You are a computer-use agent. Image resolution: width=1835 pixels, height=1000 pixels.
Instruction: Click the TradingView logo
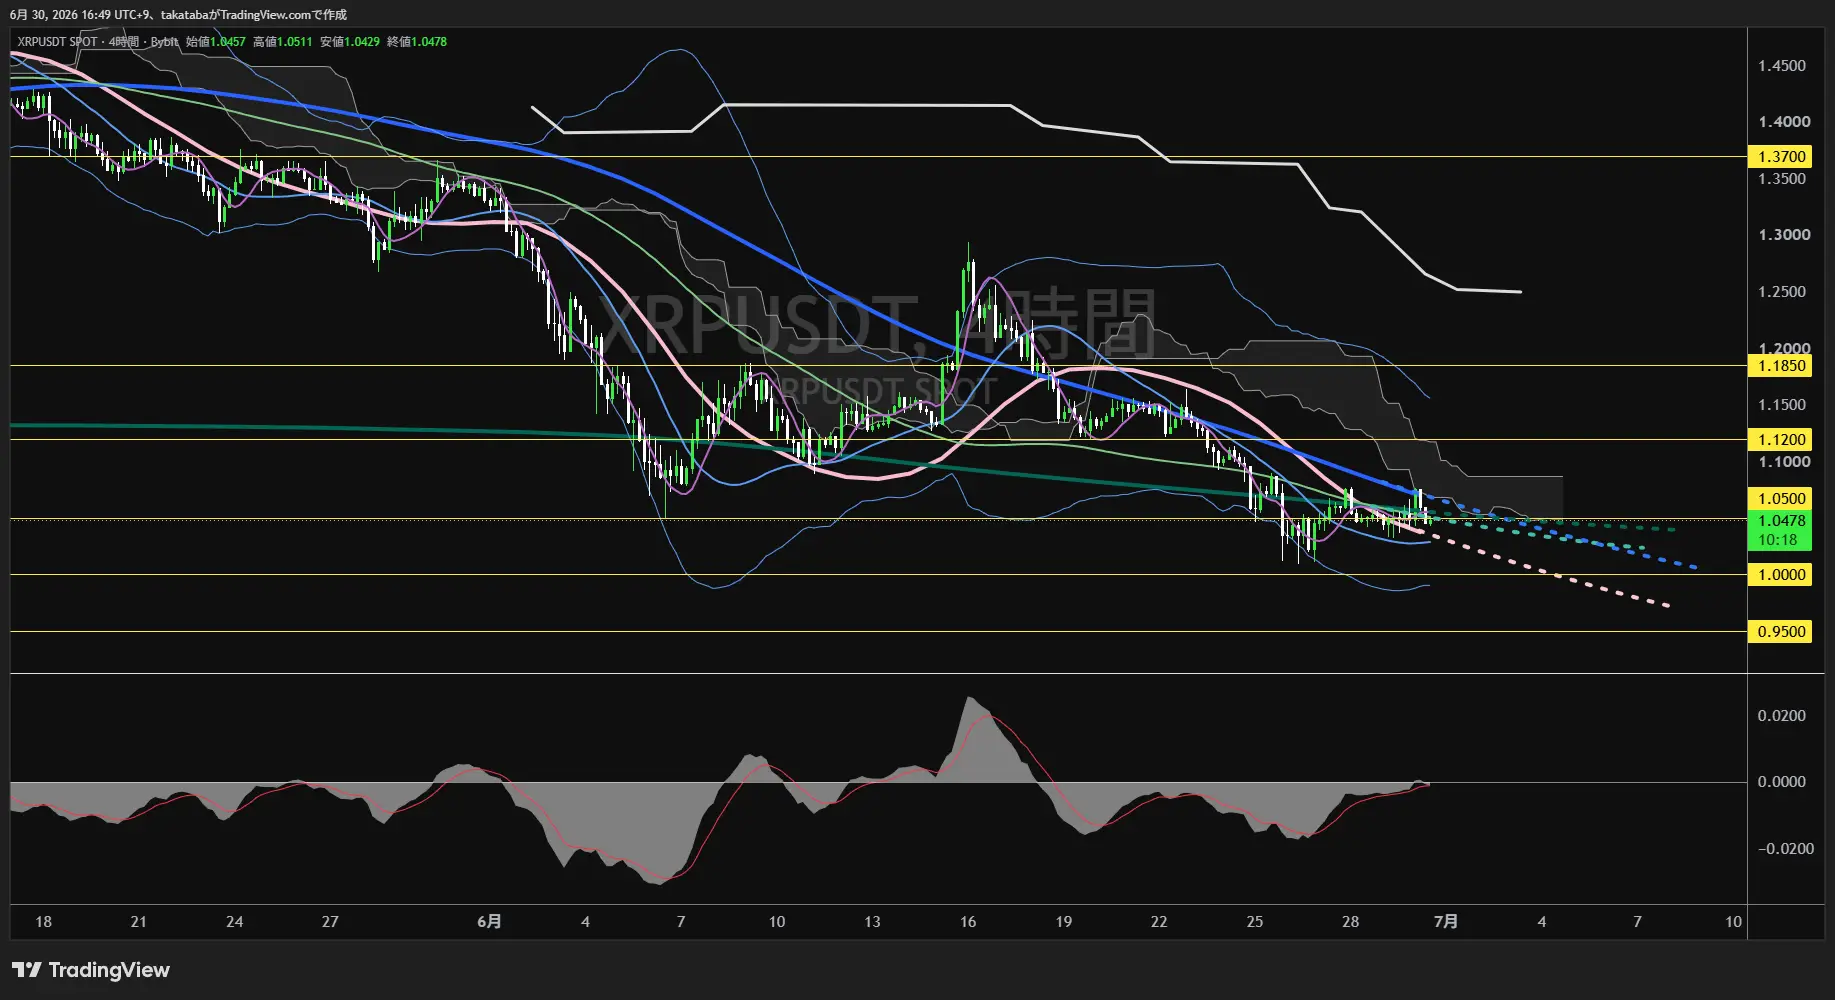tap(91, 970)
